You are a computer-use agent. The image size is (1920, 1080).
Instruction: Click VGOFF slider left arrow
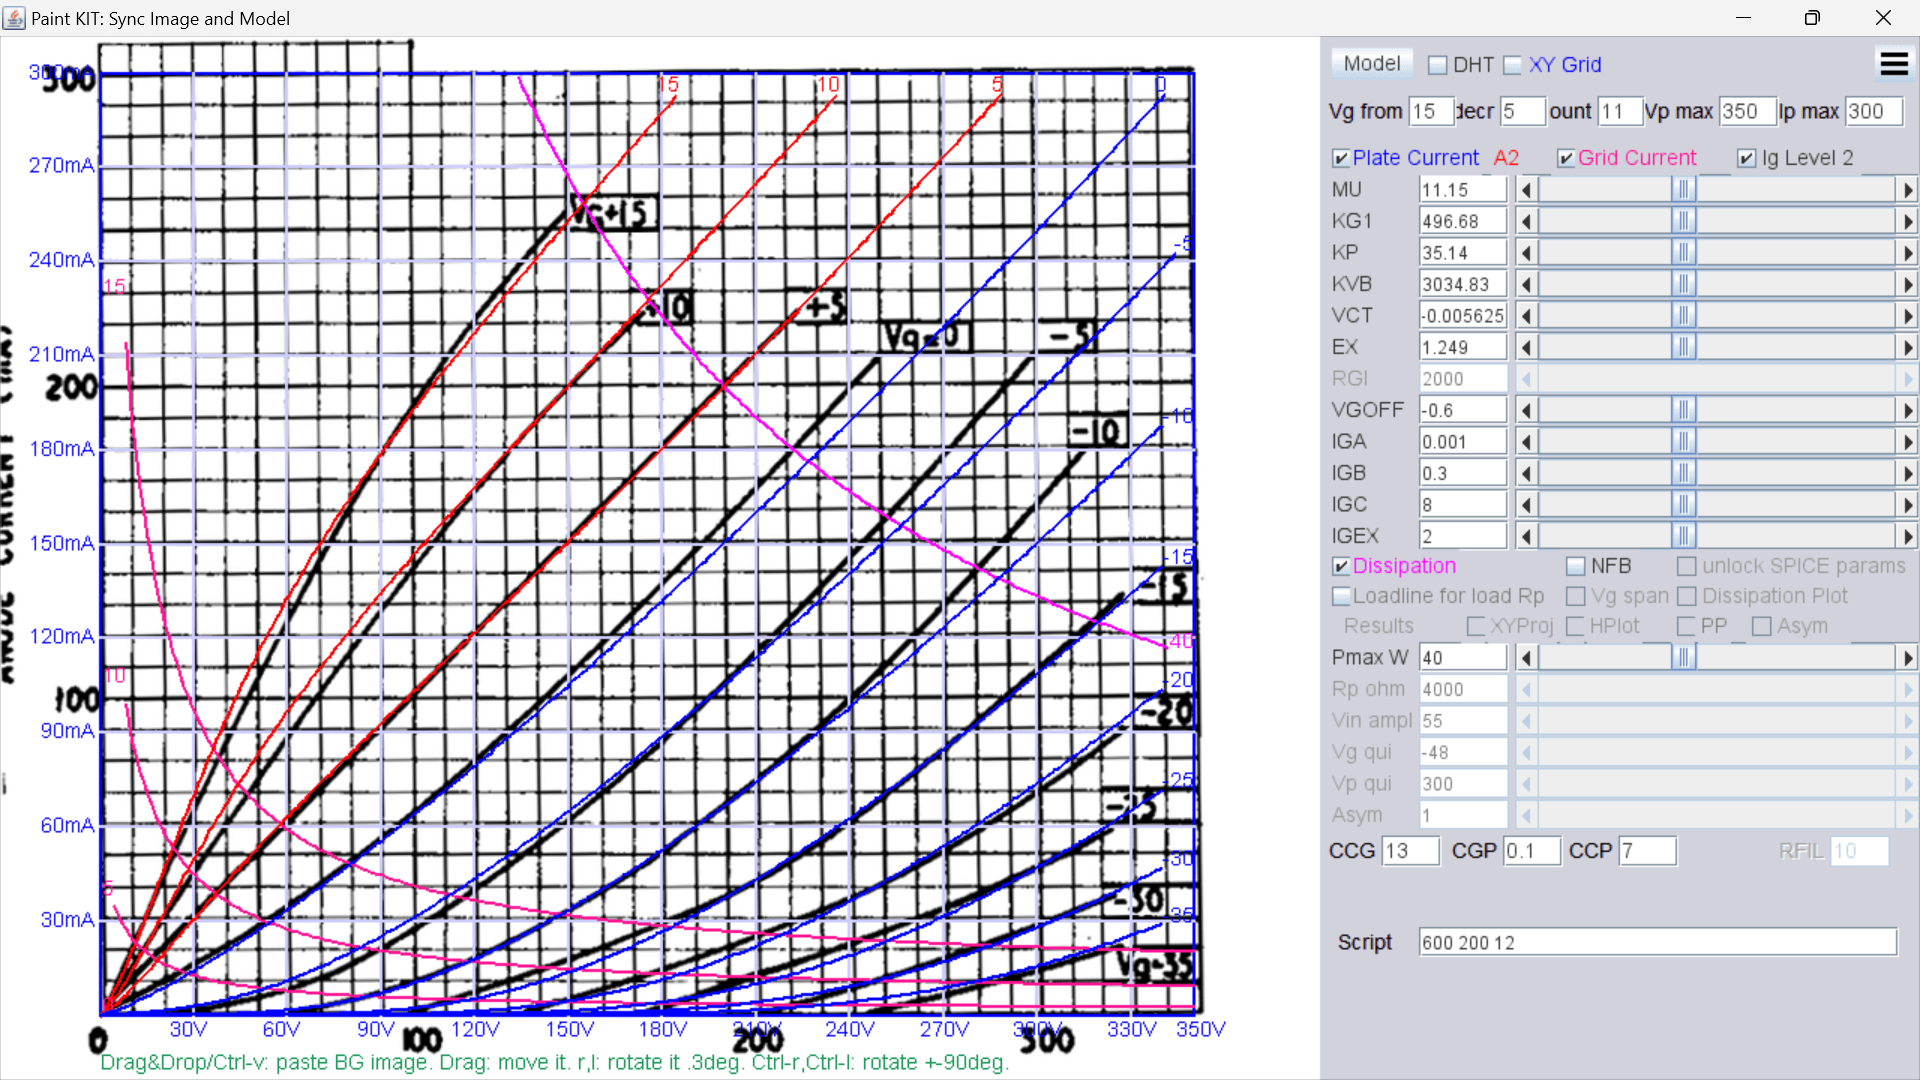1526,410
